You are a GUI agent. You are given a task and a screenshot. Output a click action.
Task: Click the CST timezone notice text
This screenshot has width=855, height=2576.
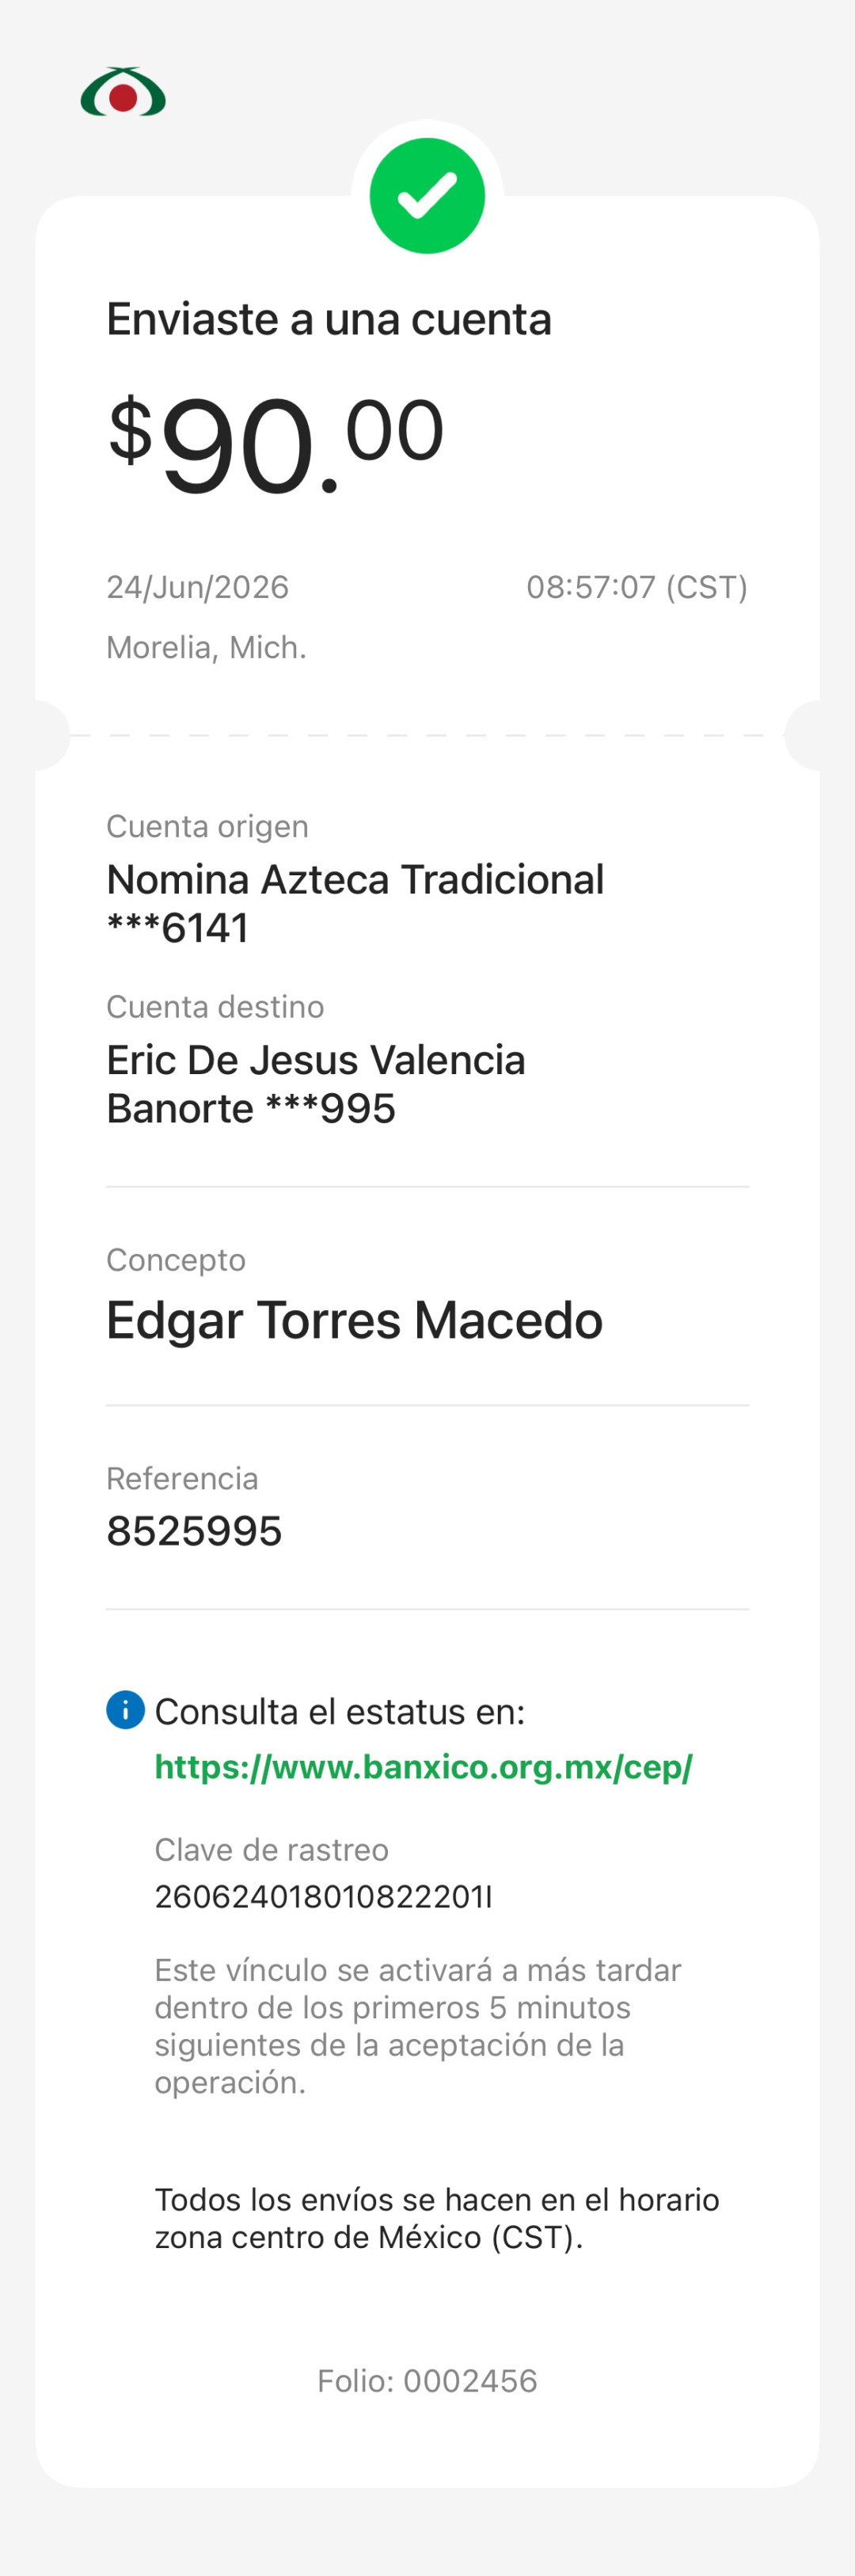coord(437,2218)
